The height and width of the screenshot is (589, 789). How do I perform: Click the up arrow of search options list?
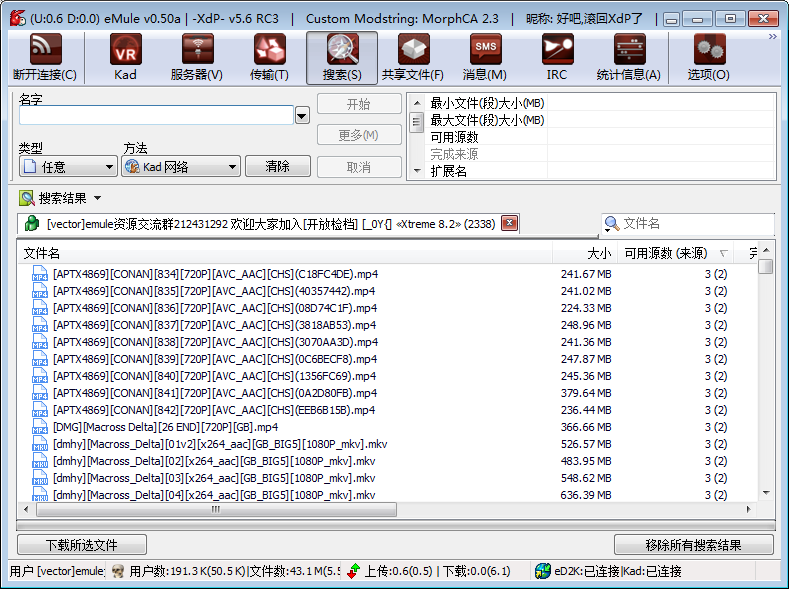click(x=417, y=103)
